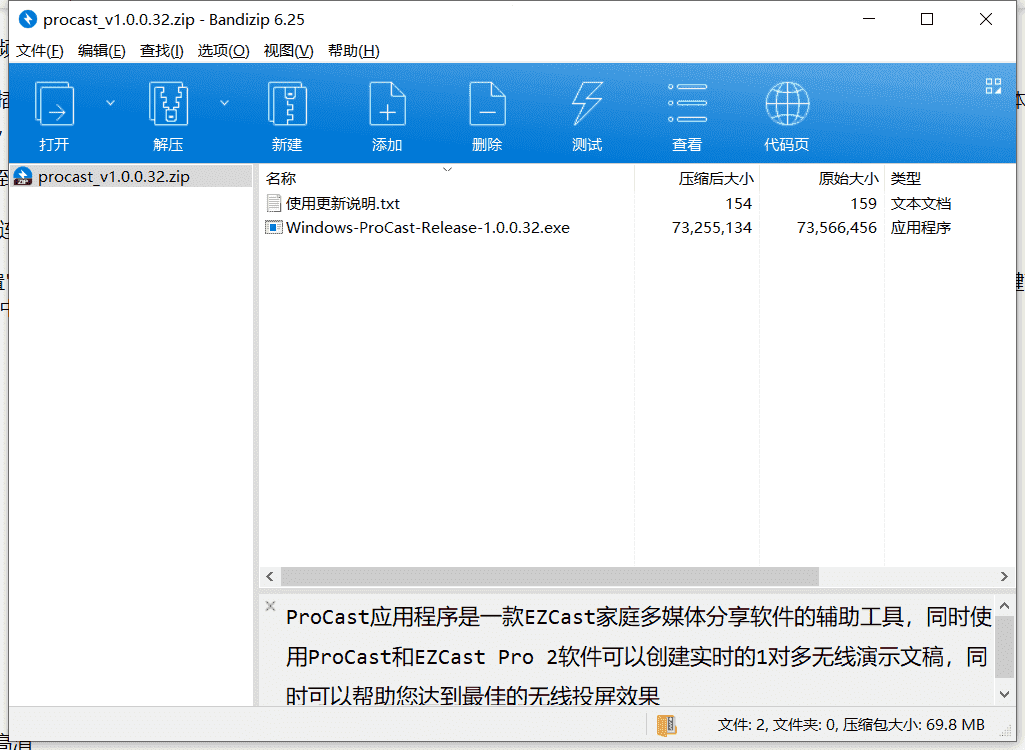Click the Open (打开) toolbar icon
The width and height of the screenshot is (1025, 750).
54,104
